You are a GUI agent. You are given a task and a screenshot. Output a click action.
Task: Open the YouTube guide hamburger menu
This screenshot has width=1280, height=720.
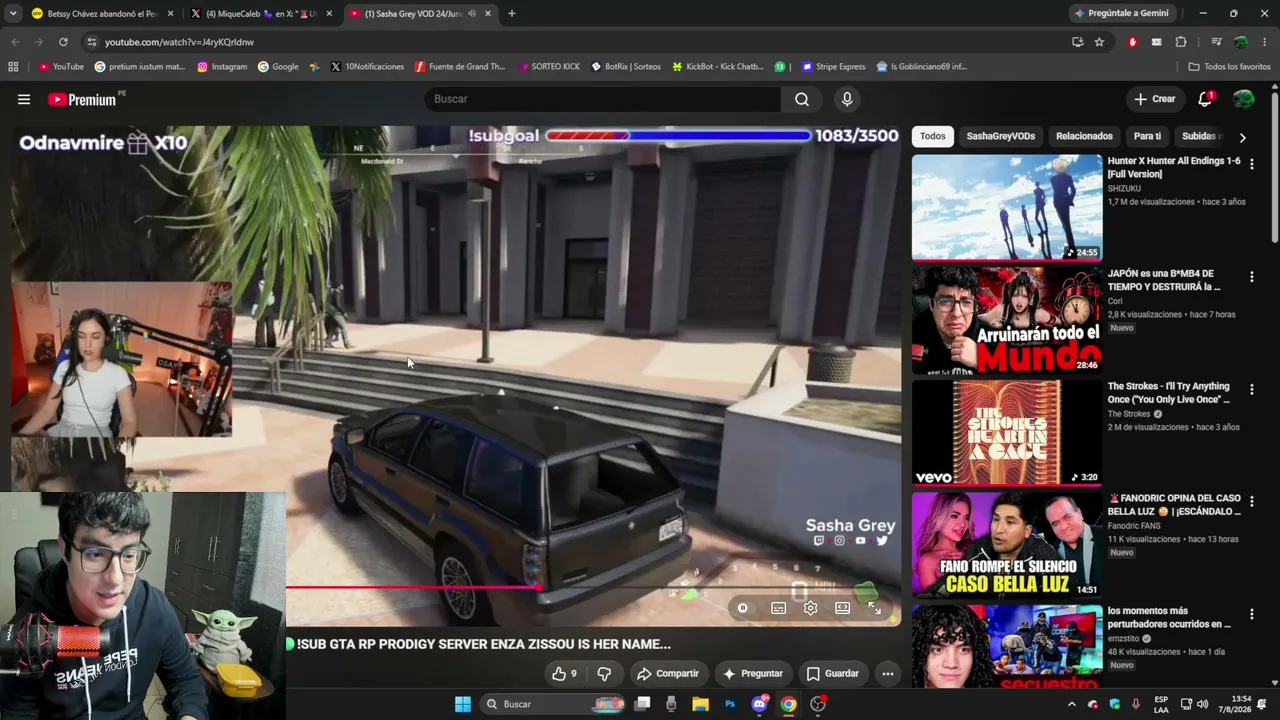24,99
